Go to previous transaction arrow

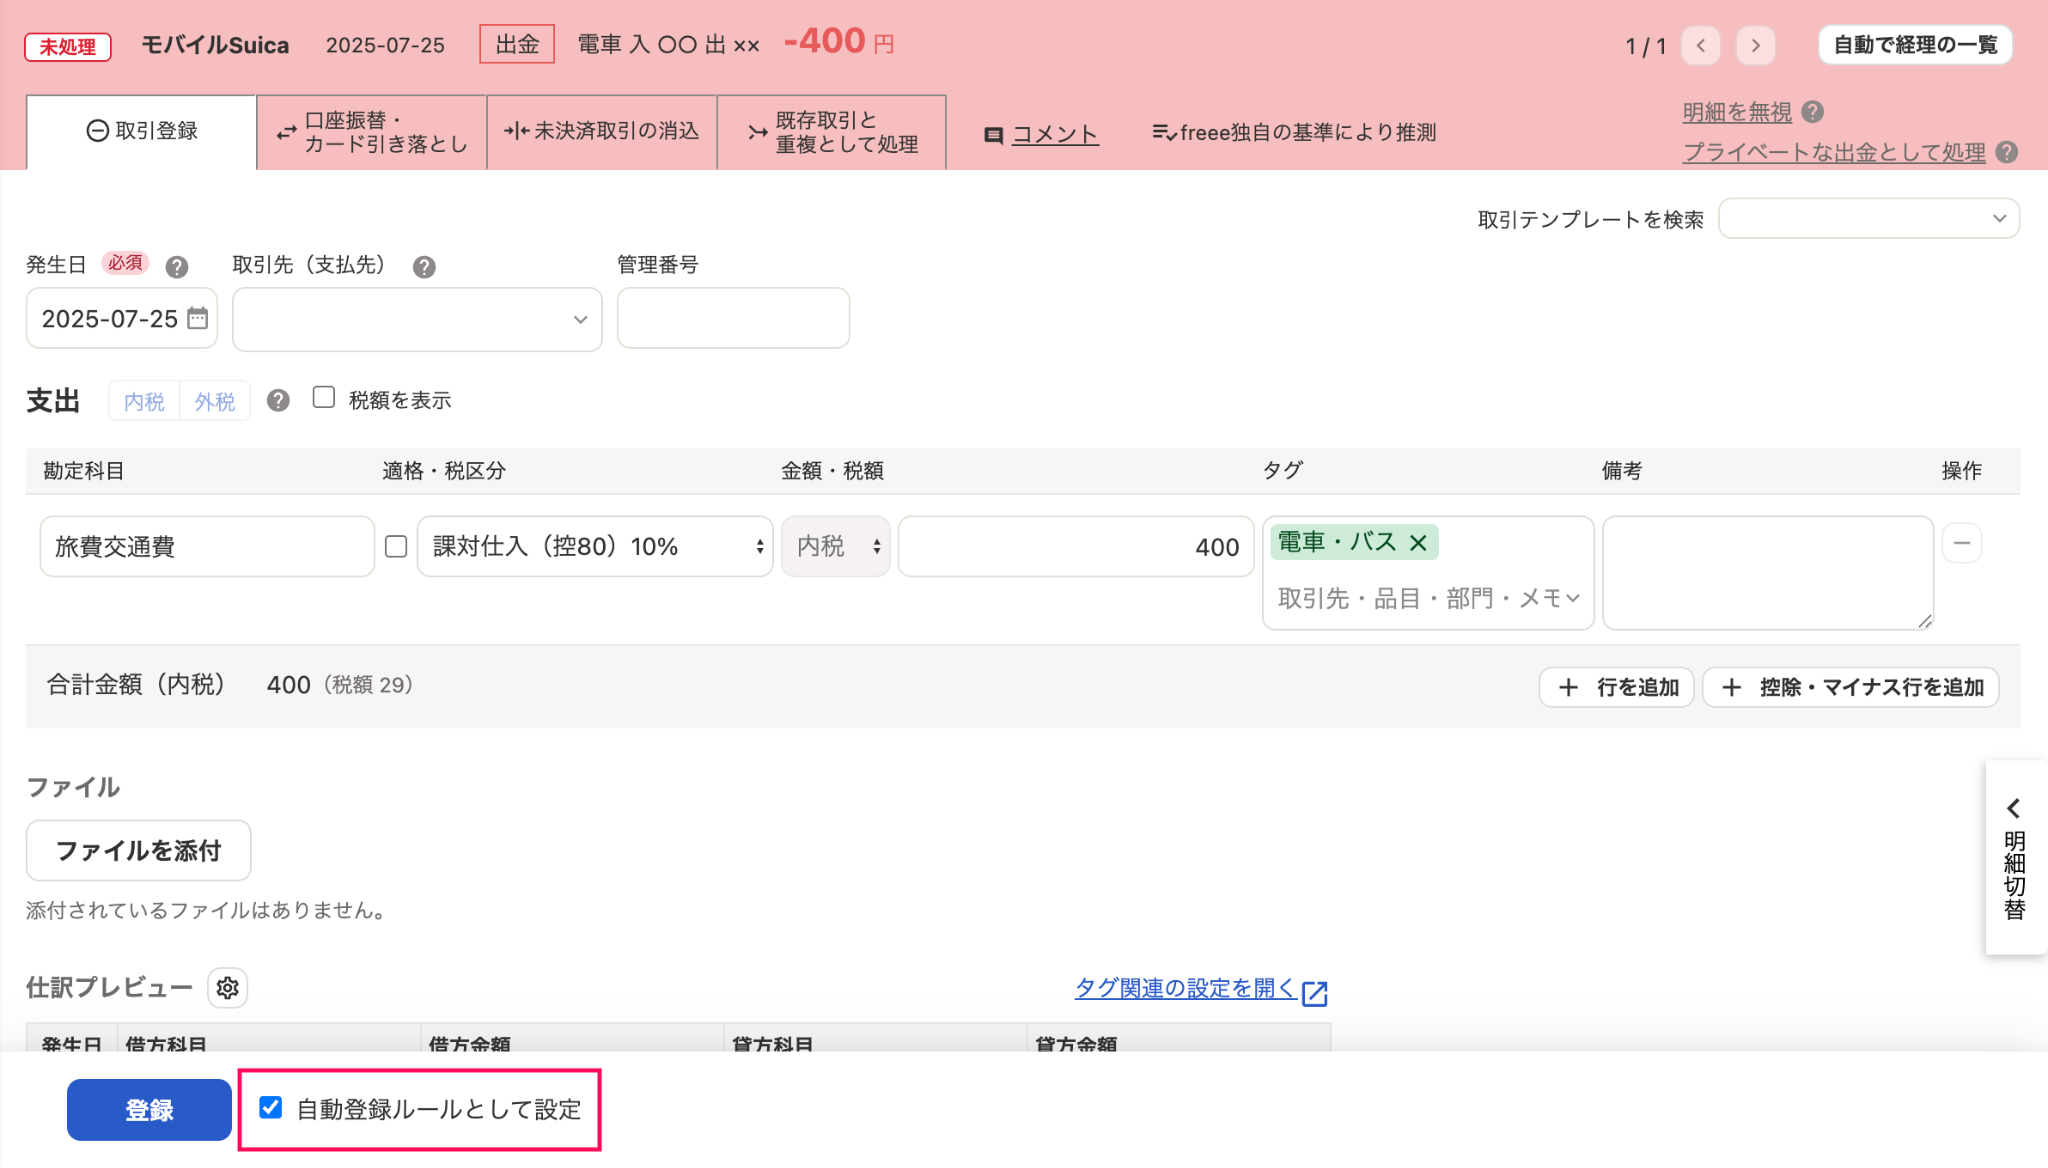tap(1701, 45)
